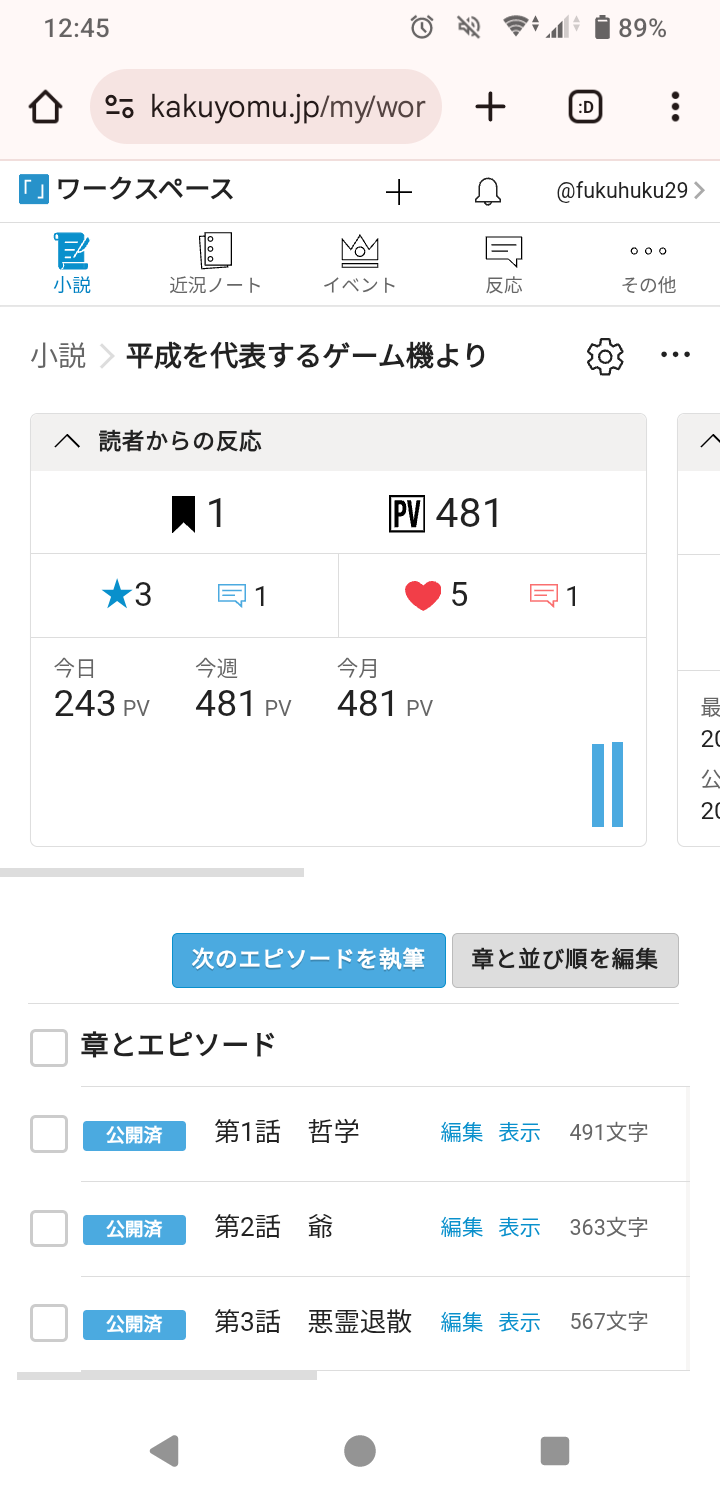Click 編集 for 第2話 爺
Screen dimensions: 720x1496
click(461, 1228)
